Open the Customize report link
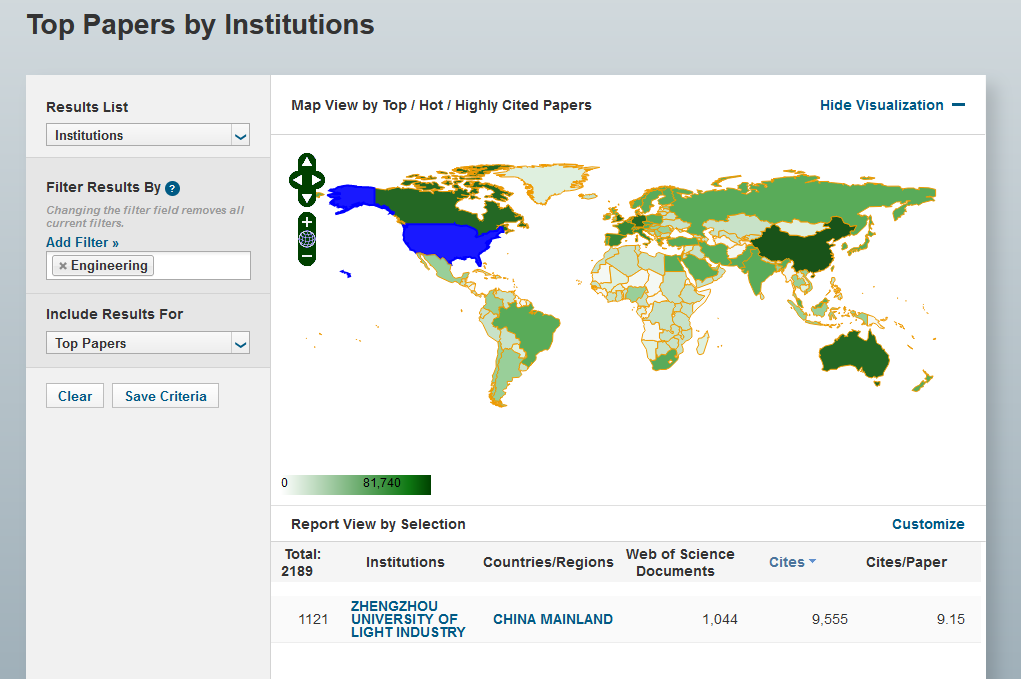Viewport: 1021px width, 679px height. coord(927,524)
